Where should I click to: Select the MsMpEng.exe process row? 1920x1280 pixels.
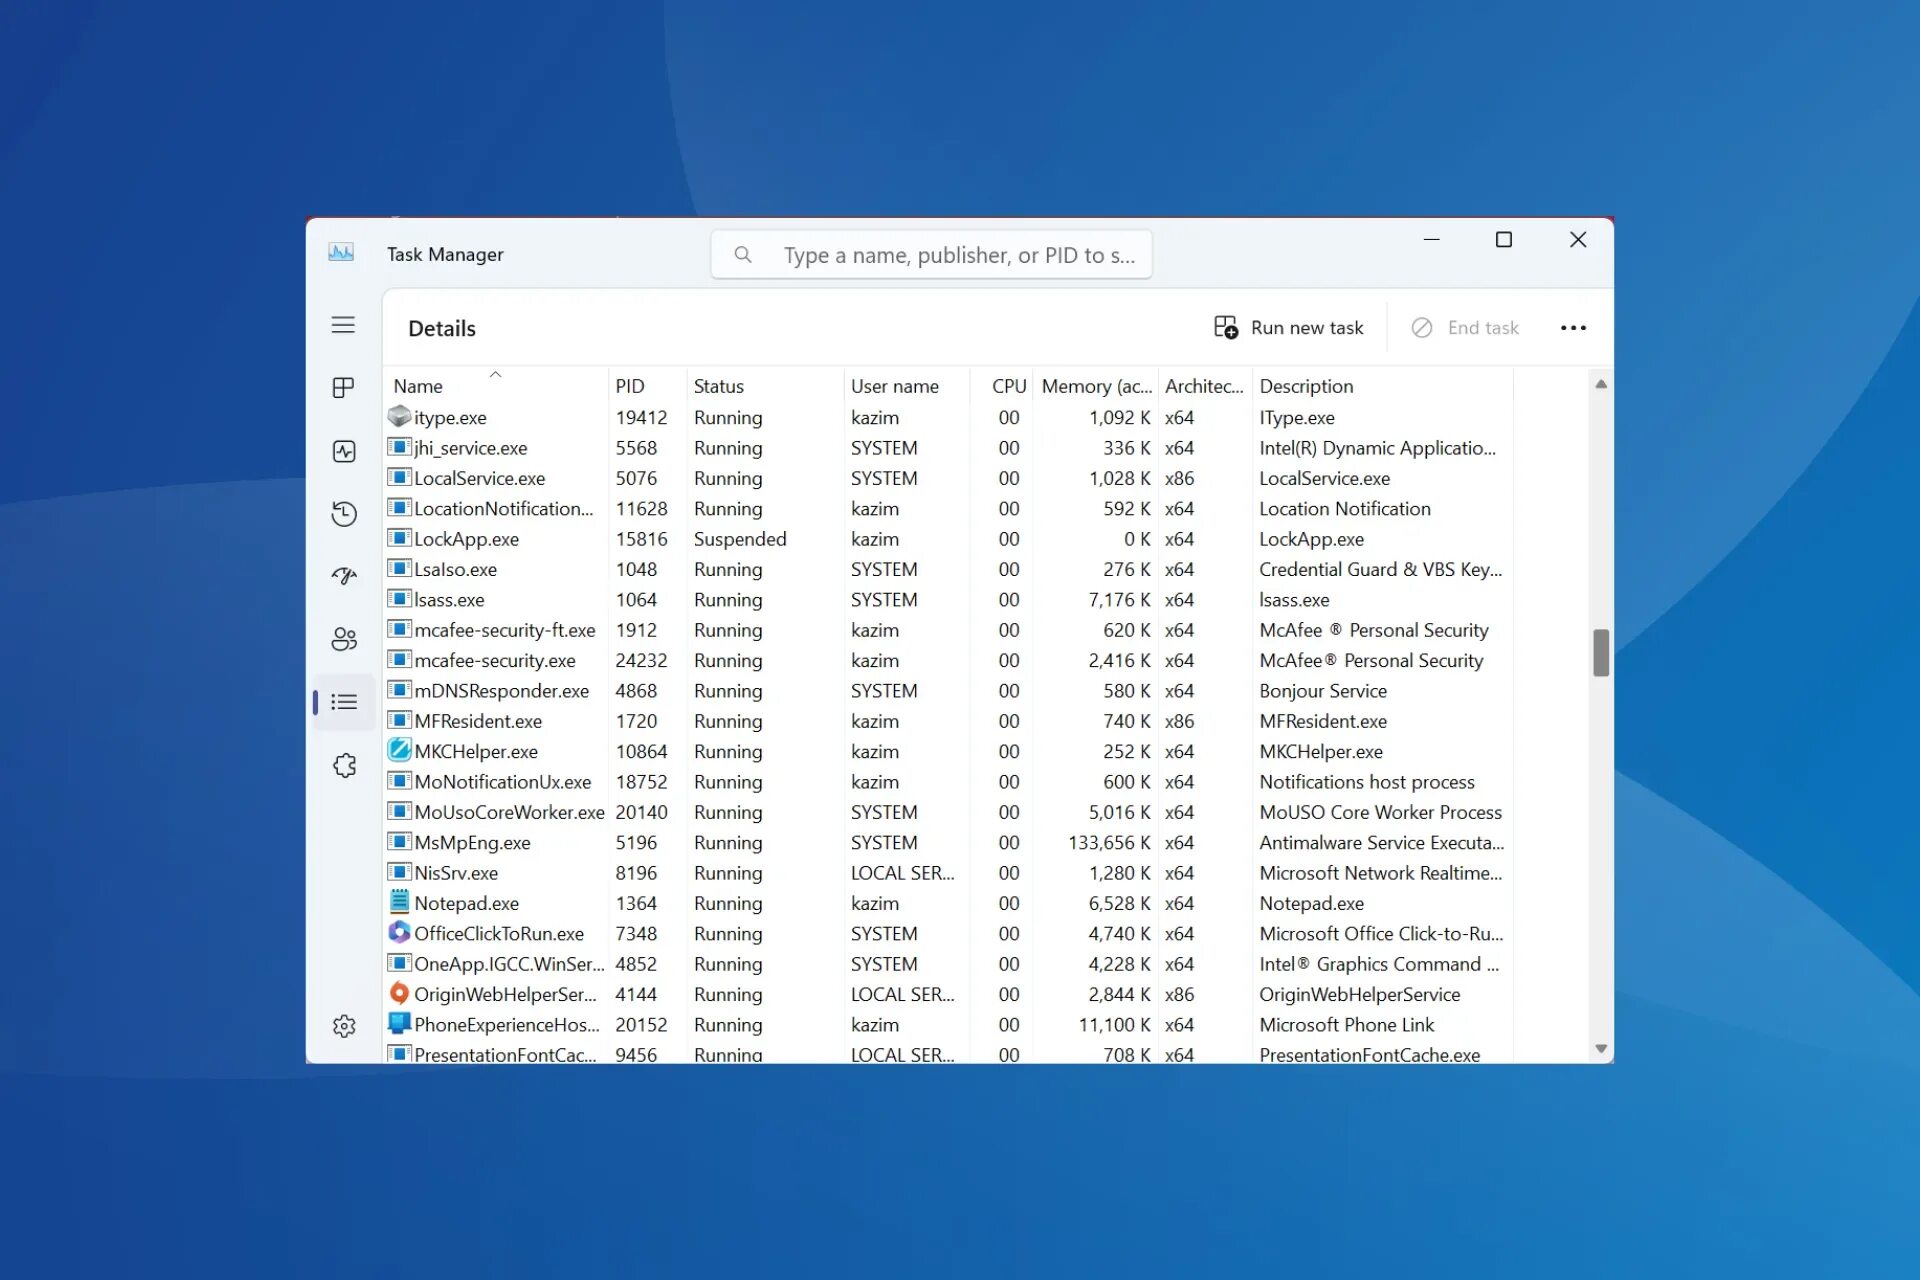click(x=472, y=843)
